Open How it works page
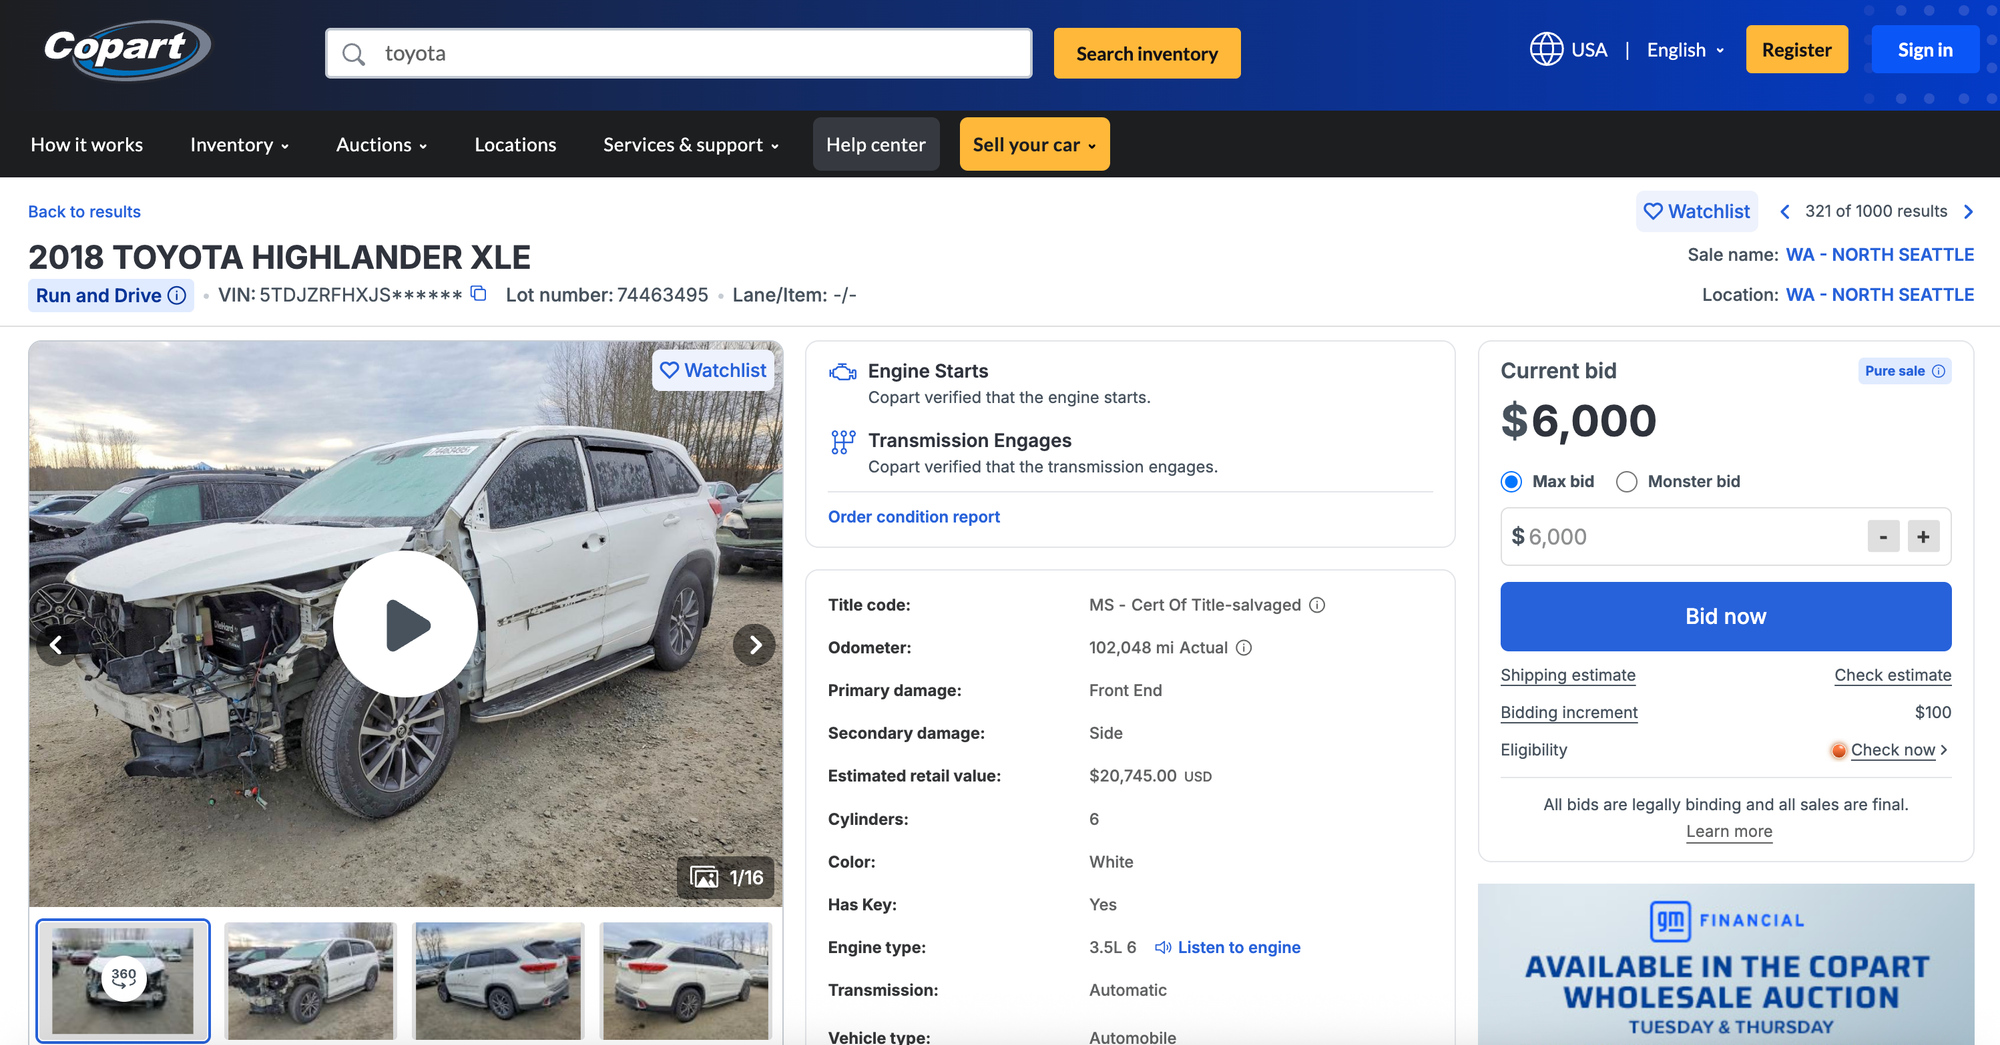The height and width of the screenshot is (1045, 2000). click(x=87, y=145)
